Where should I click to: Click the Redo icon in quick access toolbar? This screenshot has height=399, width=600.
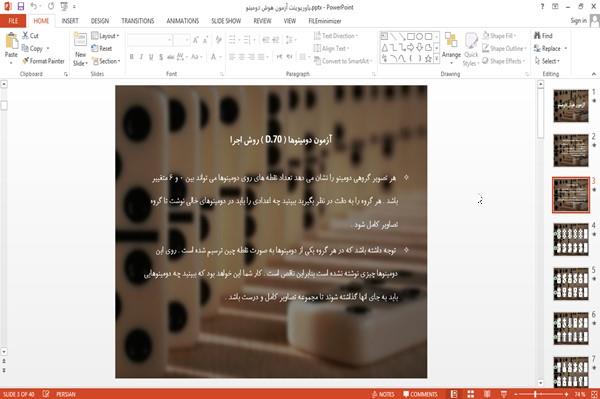tap(51, 6)
